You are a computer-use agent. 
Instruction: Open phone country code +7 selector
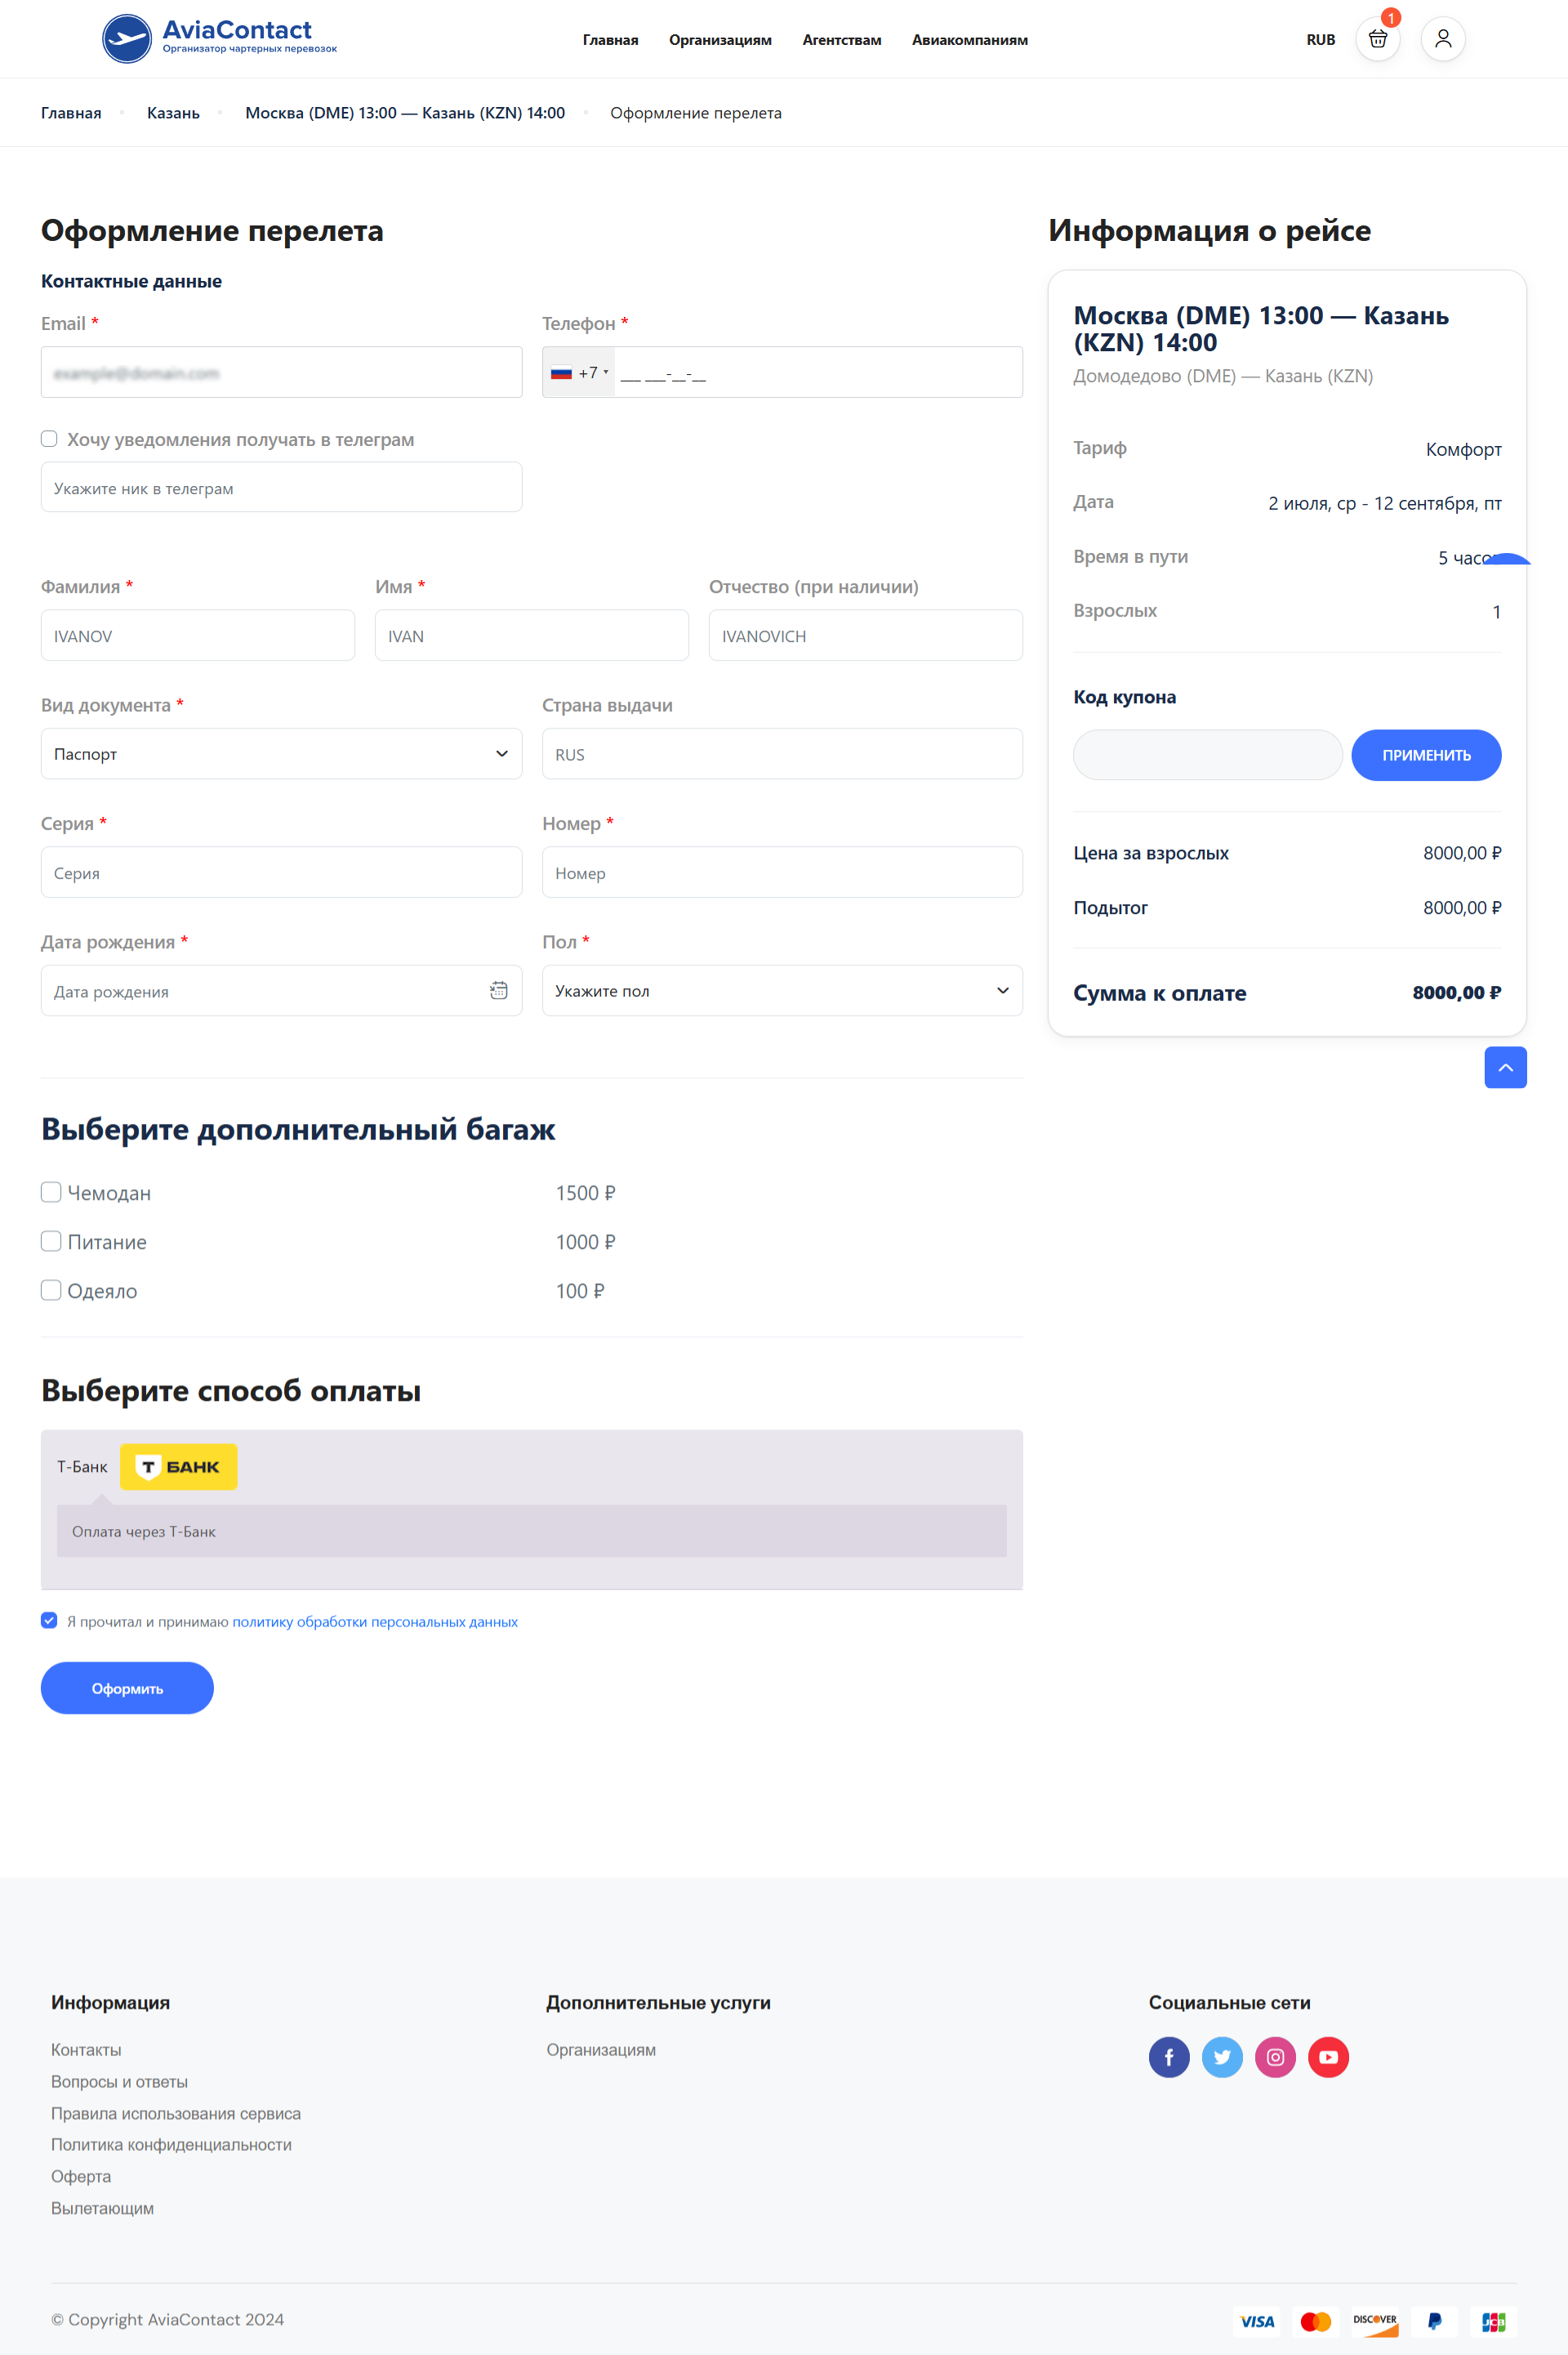579,373
